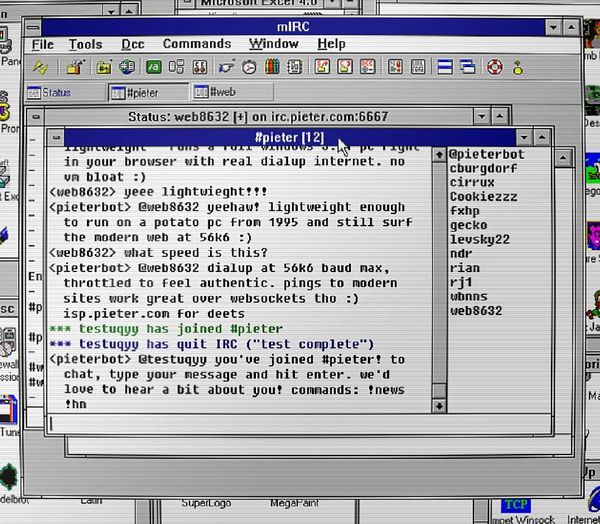
Task: Click the isp.pieter.com text in chat
Action: [x=116, y=314]
